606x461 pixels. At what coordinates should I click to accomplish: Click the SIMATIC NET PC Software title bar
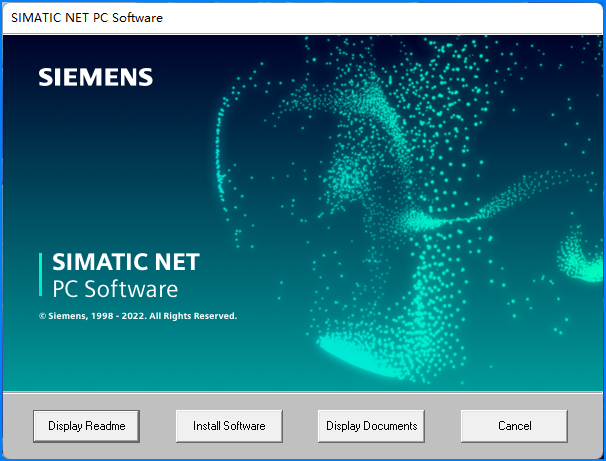[303, 18]
